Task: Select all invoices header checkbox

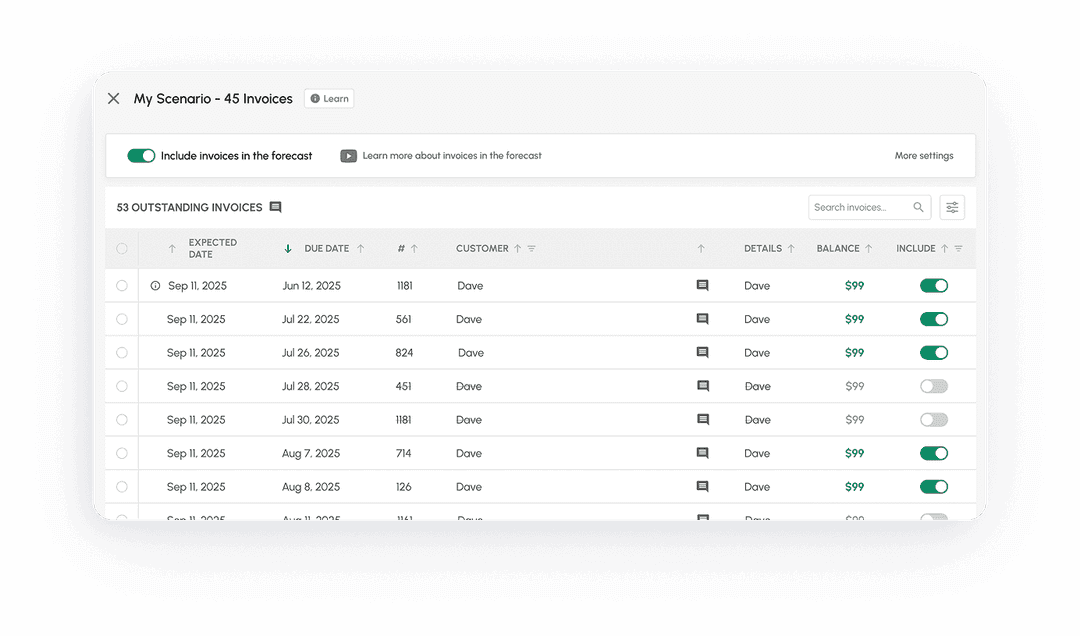Action: pos(122,249)
